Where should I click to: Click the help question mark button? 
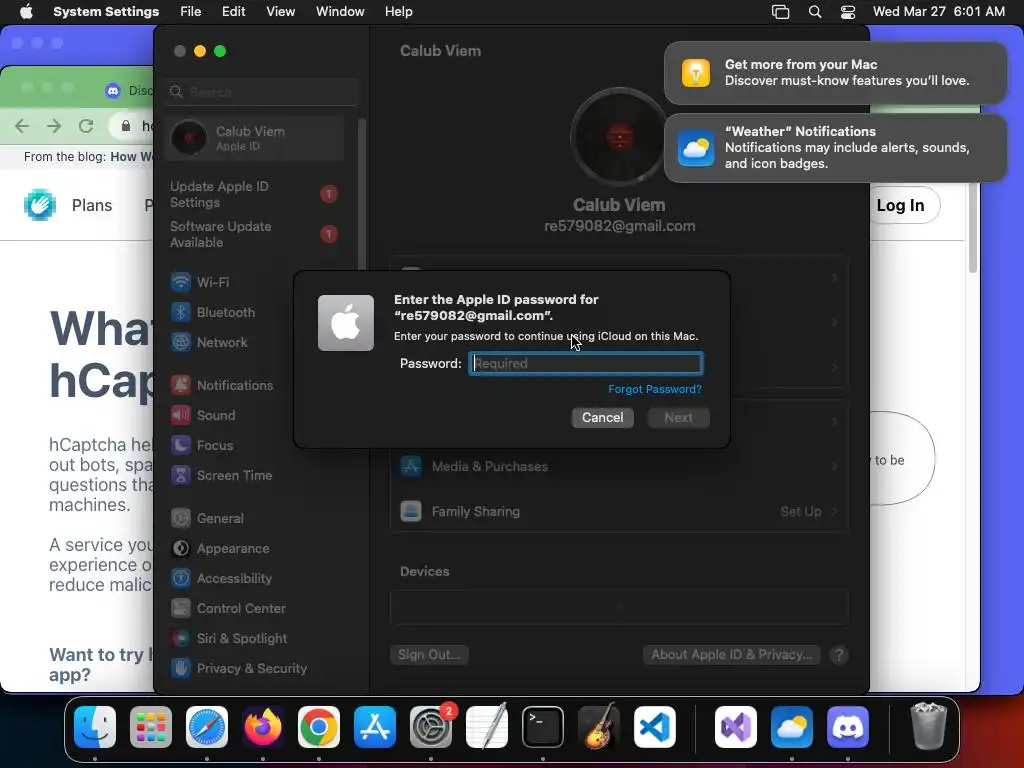839,655
